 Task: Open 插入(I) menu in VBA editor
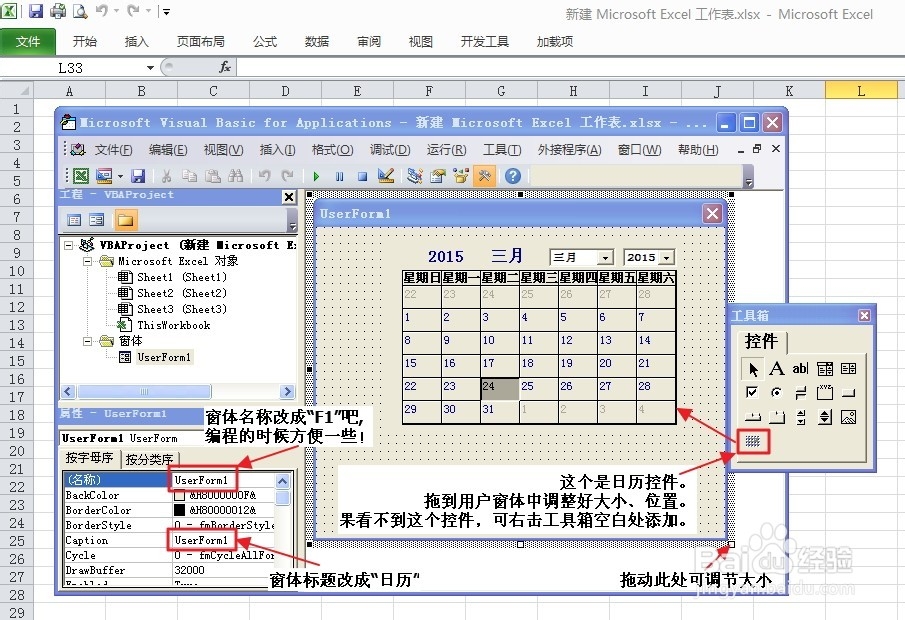(277, 150)
